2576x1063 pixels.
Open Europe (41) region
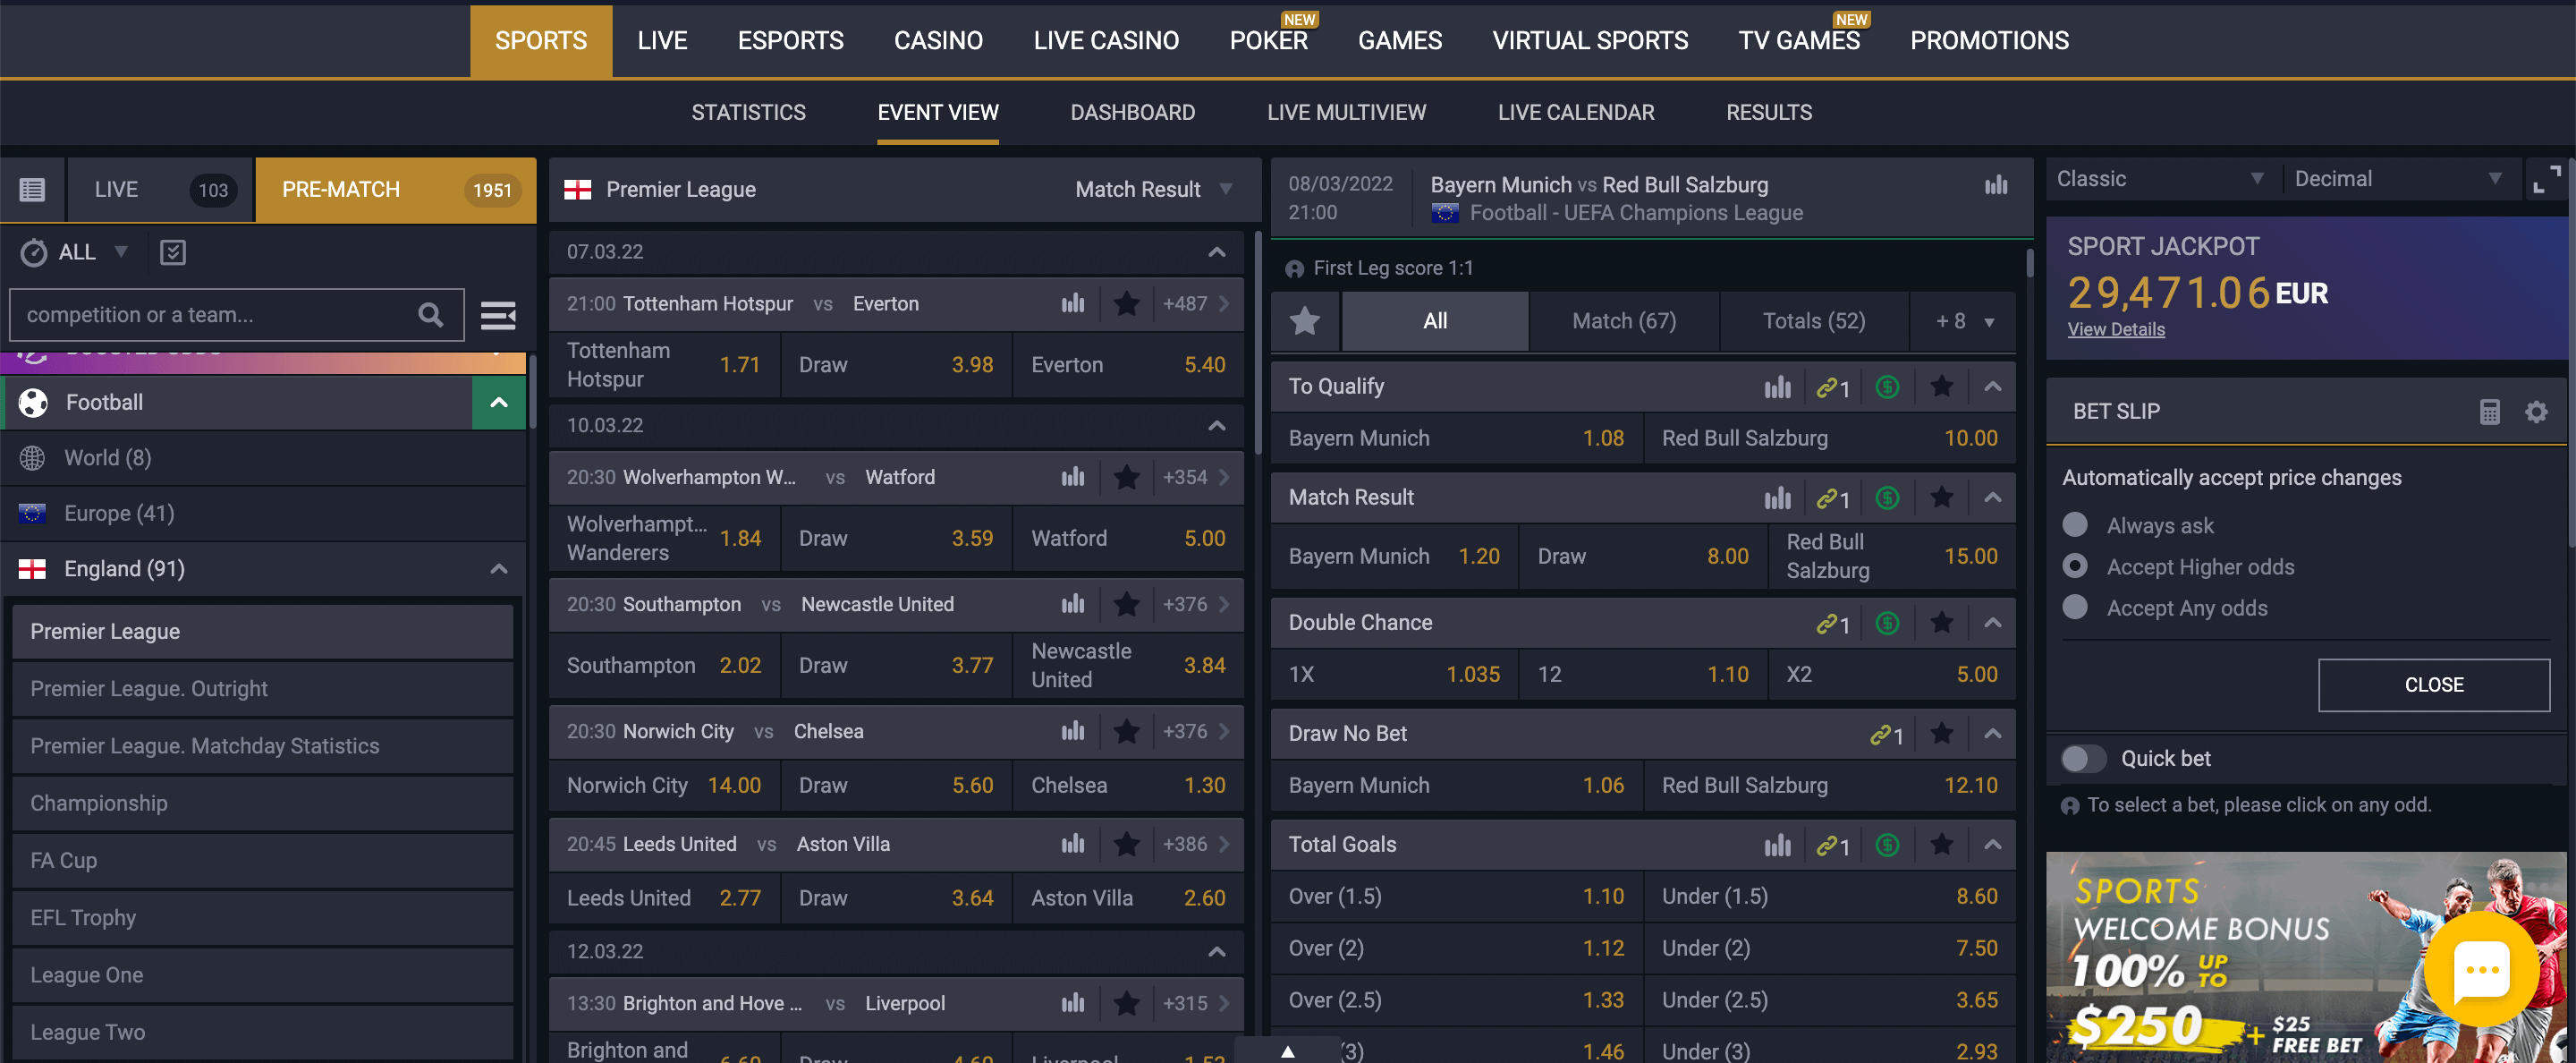click(x=262, y=513)
